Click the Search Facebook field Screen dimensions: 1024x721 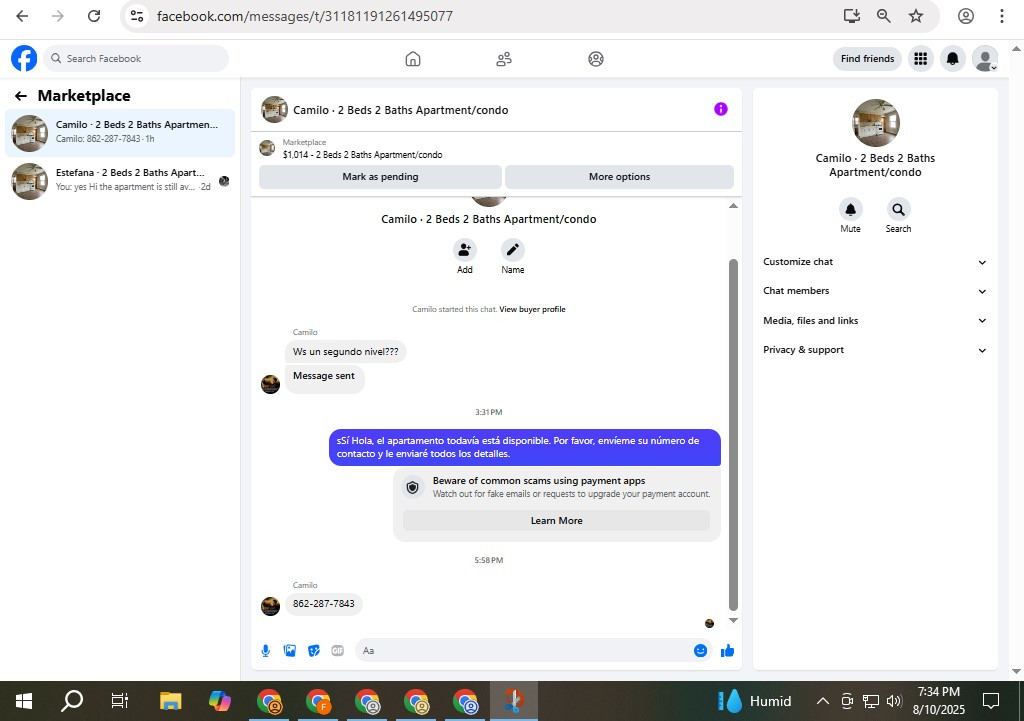pyautogui.click(x=136, y=59)
